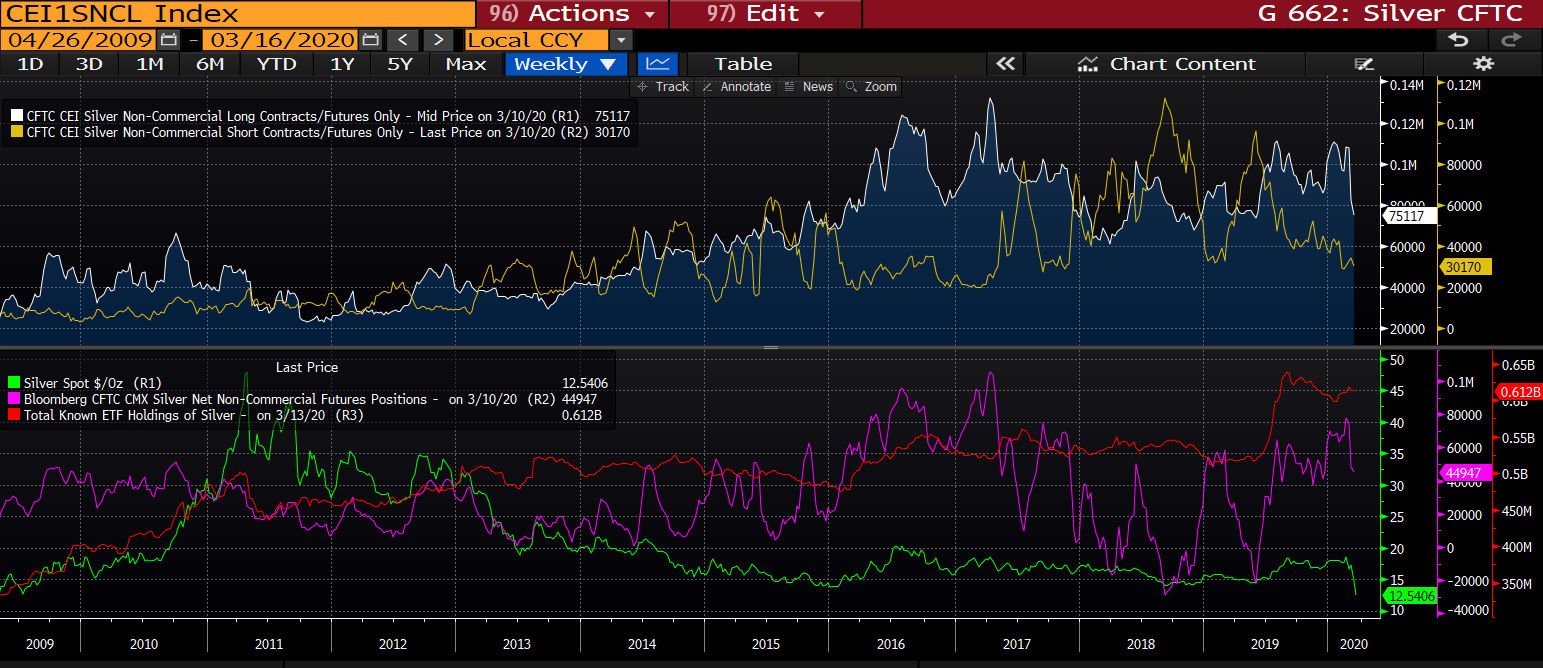Open the end date calendar picker
The image size is (1543, 668).
pyautogui.click(x=370, y=40)
